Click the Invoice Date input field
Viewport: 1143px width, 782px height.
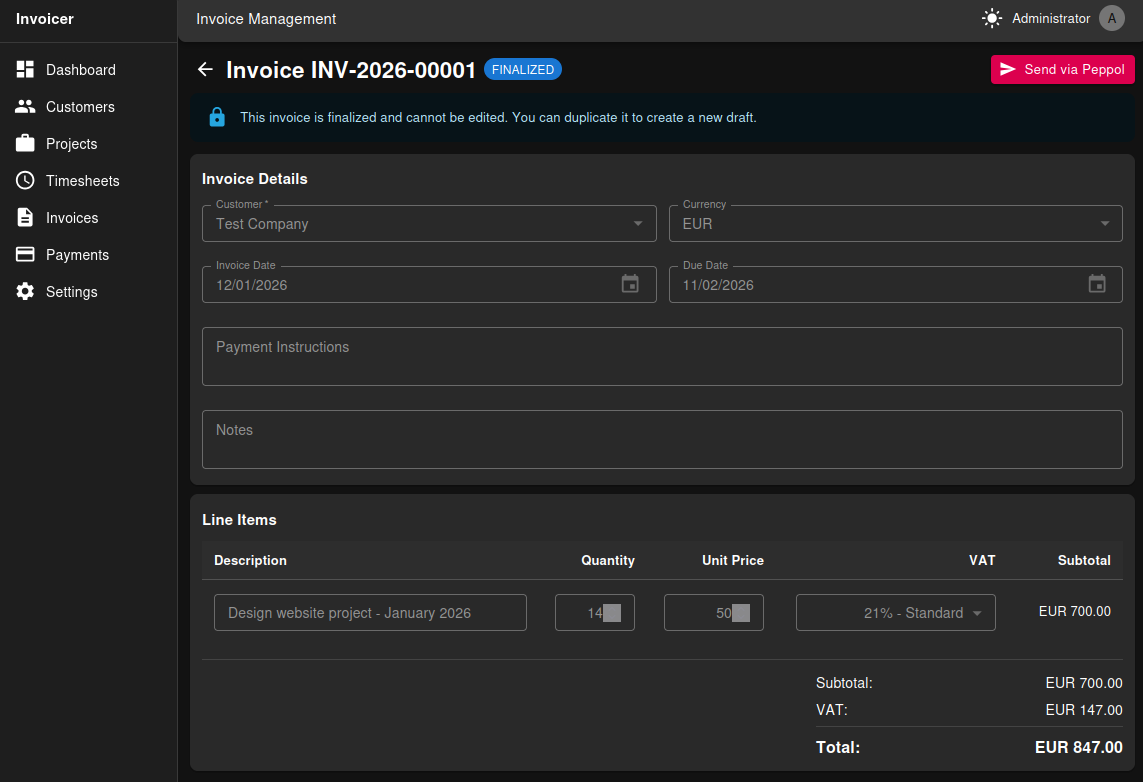tap(429, 284)
